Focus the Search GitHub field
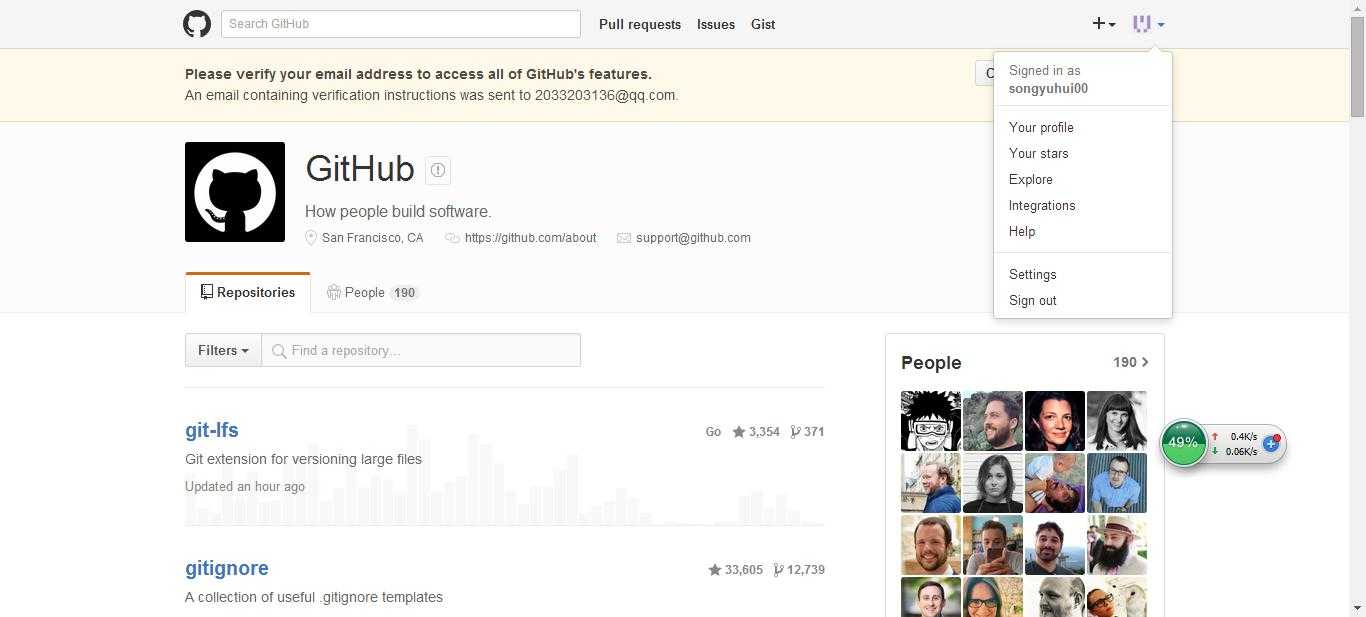 click(401, 24)
